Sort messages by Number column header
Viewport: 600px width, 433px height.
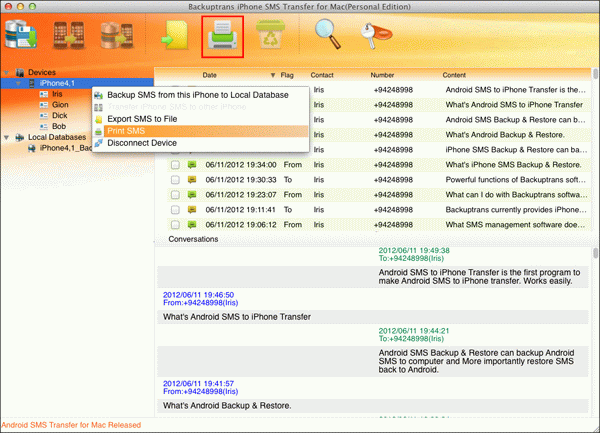point(382,75)
